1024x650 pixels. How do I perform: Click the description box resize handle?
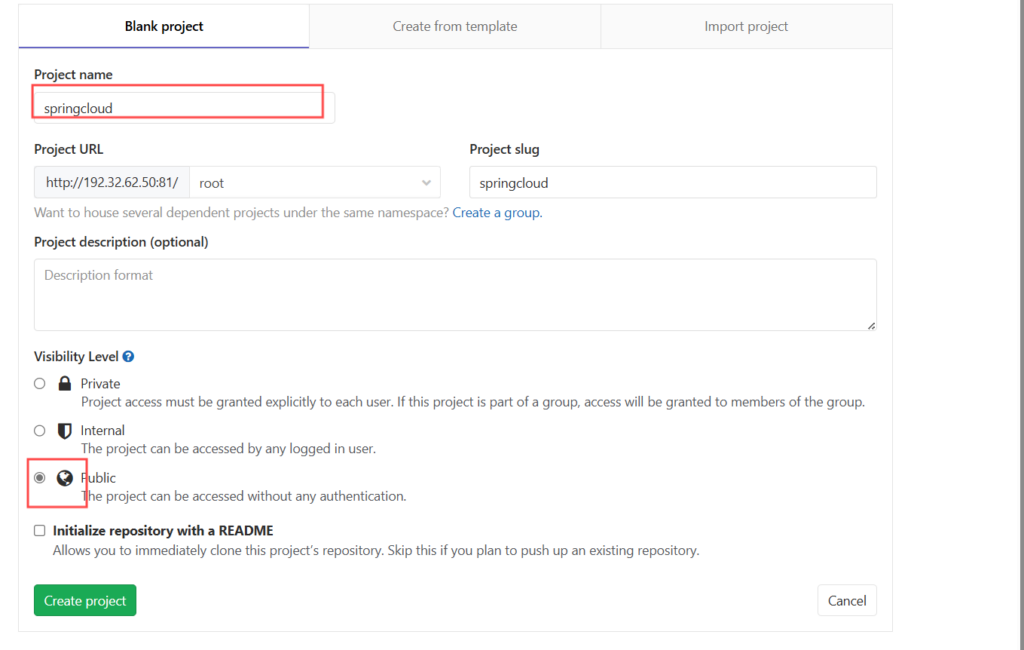[x=871, y=325]
